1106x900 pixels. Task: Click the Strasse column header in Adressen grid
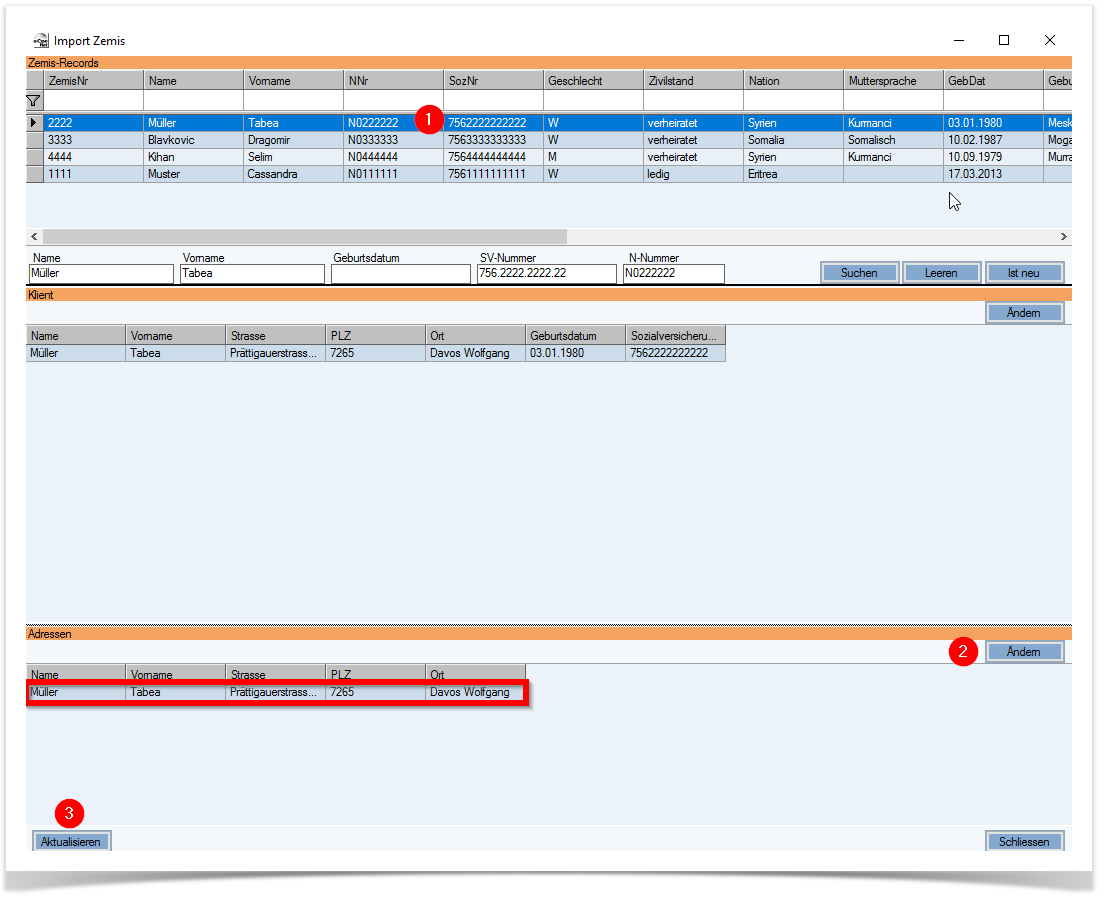(x=275, y=674)
